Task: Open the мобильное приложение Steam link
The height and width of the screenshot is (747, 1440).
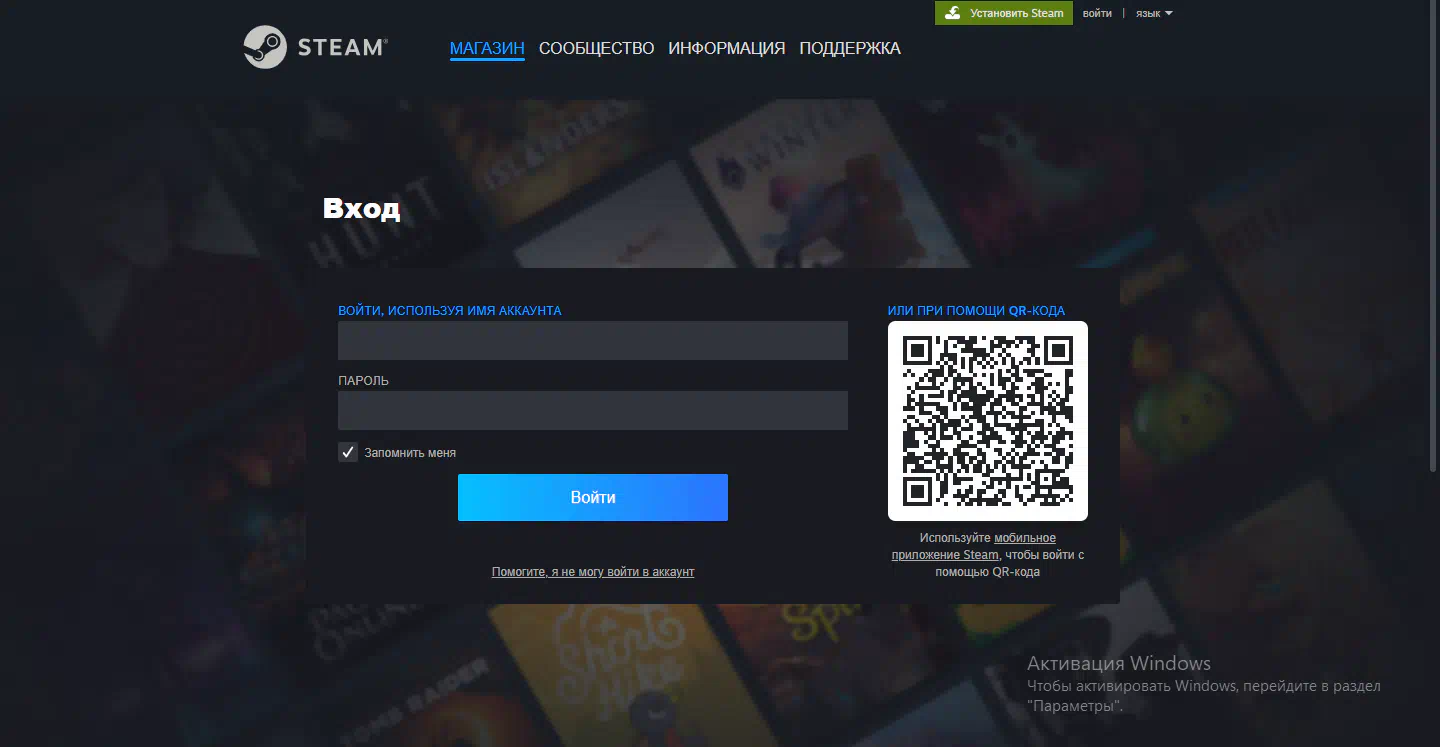Action: click(974, 546)
